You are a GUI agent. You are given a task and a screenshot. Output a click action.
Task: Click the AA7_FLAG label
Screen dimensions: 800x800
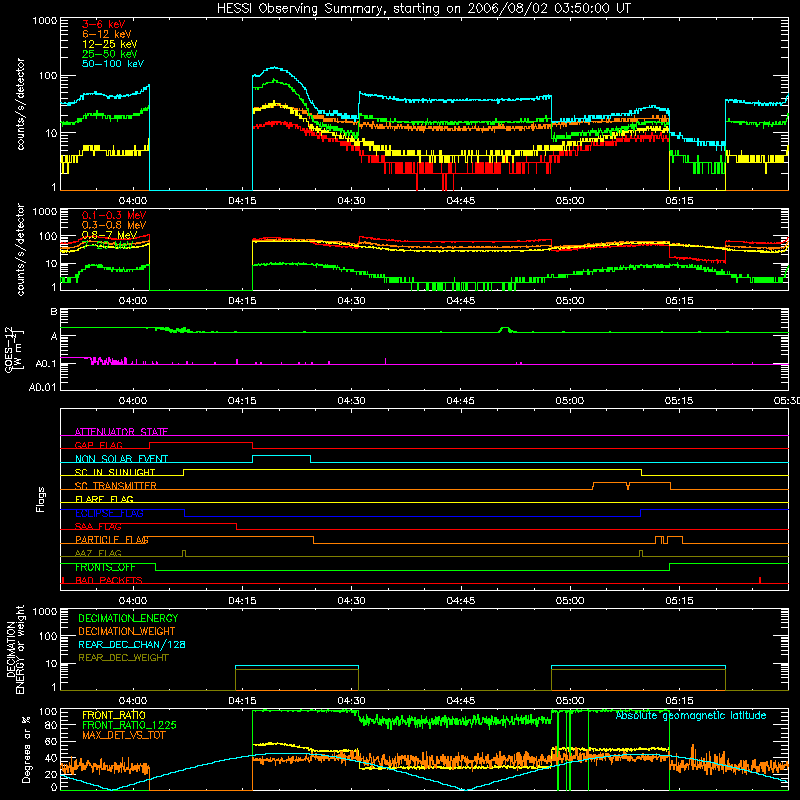[98, 553]
